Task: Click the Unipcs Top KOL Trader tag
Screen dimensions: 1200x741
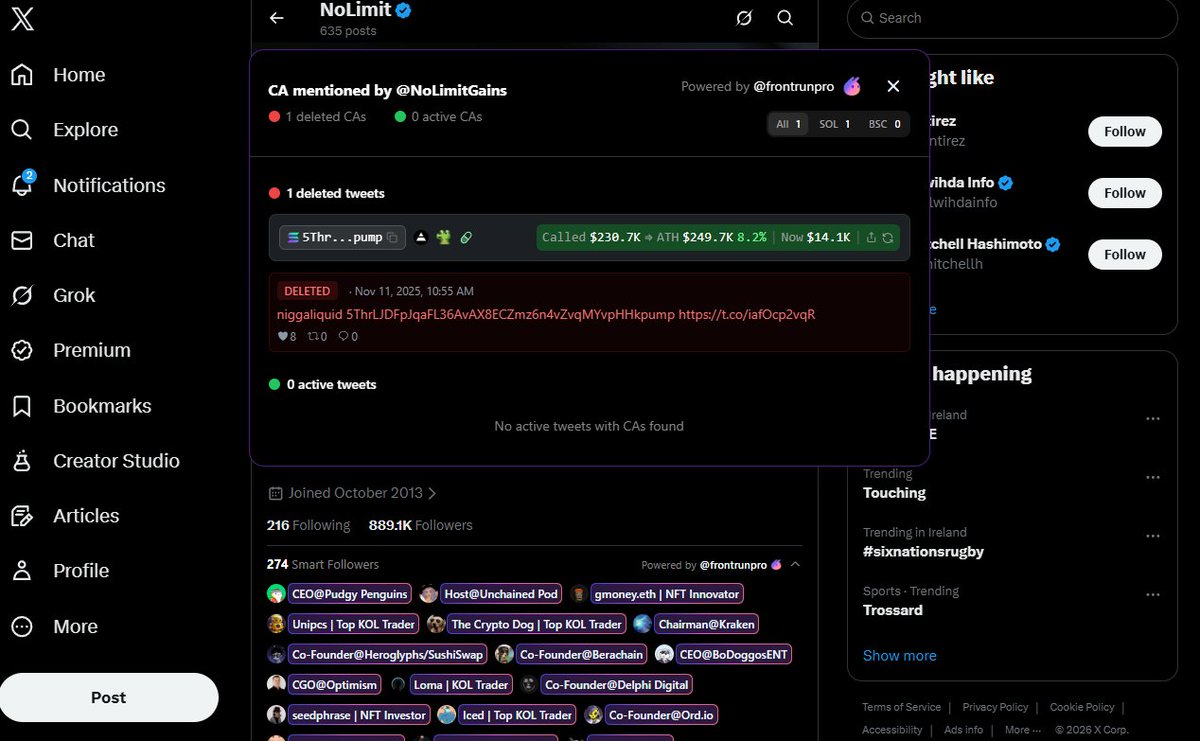Action: pyautogui.click(x=353, y=624)
